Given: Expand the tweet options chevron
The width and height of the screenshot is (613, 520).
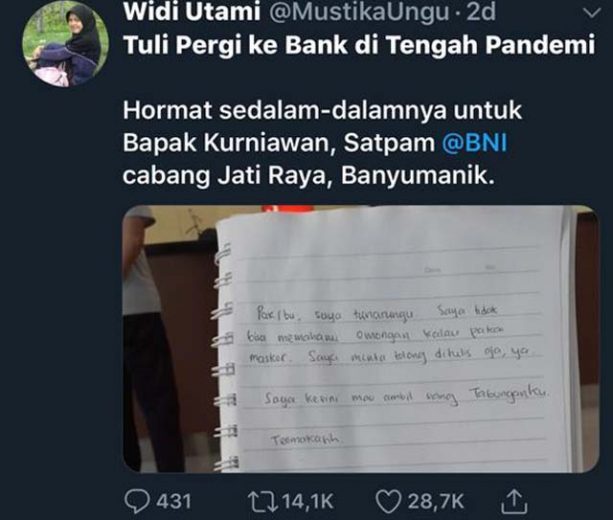Looking at the screenshot, I should click(591, 13).
